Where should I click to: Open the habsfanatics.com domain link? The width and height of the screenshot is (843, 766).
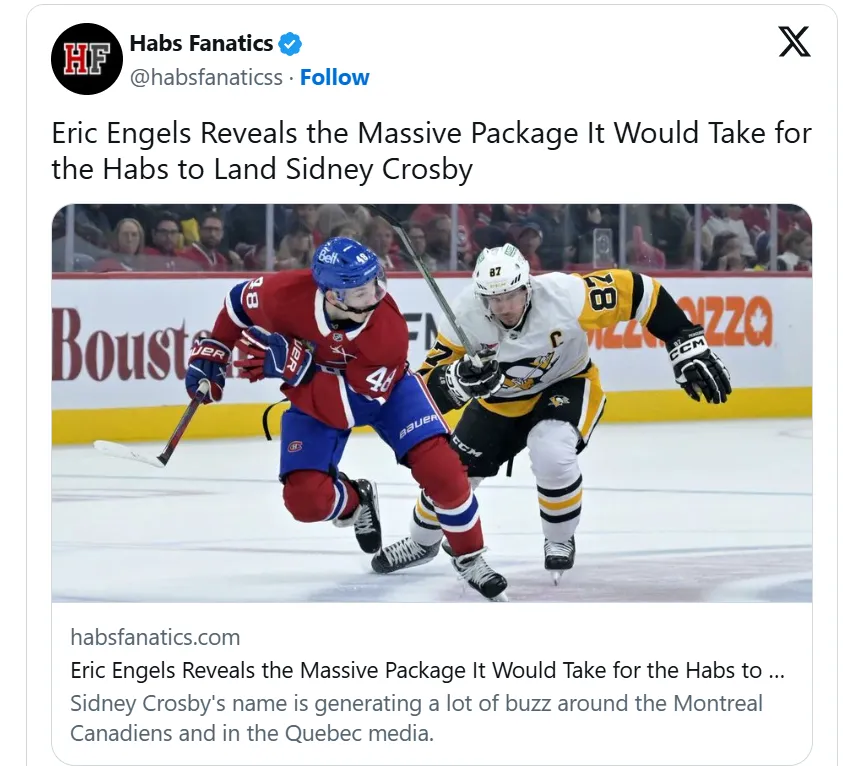pos(155,638)
